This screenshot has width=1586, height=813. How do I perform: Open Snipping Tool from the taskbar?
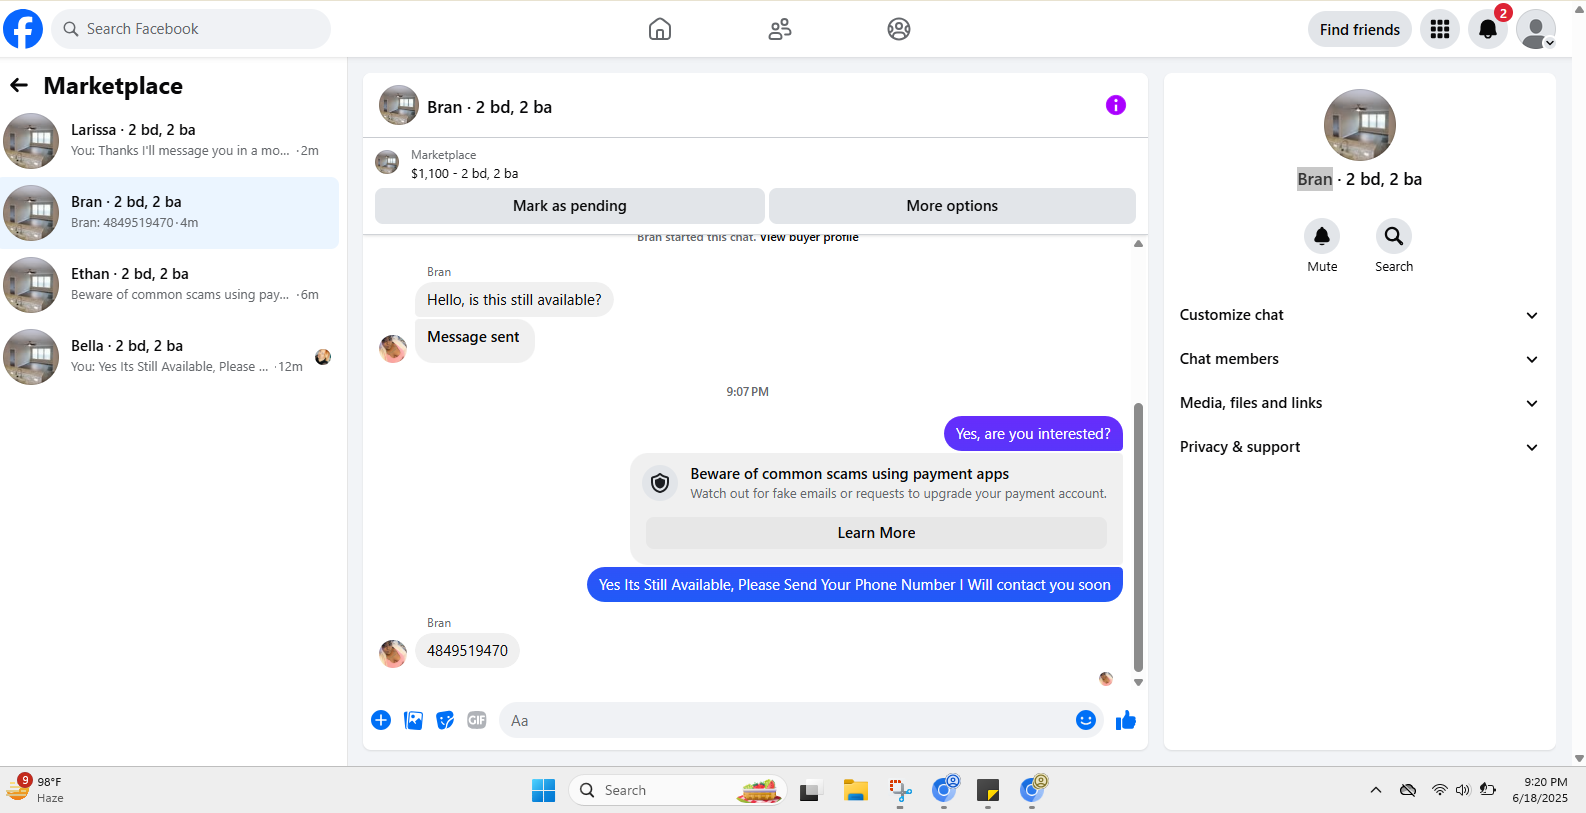900,790
